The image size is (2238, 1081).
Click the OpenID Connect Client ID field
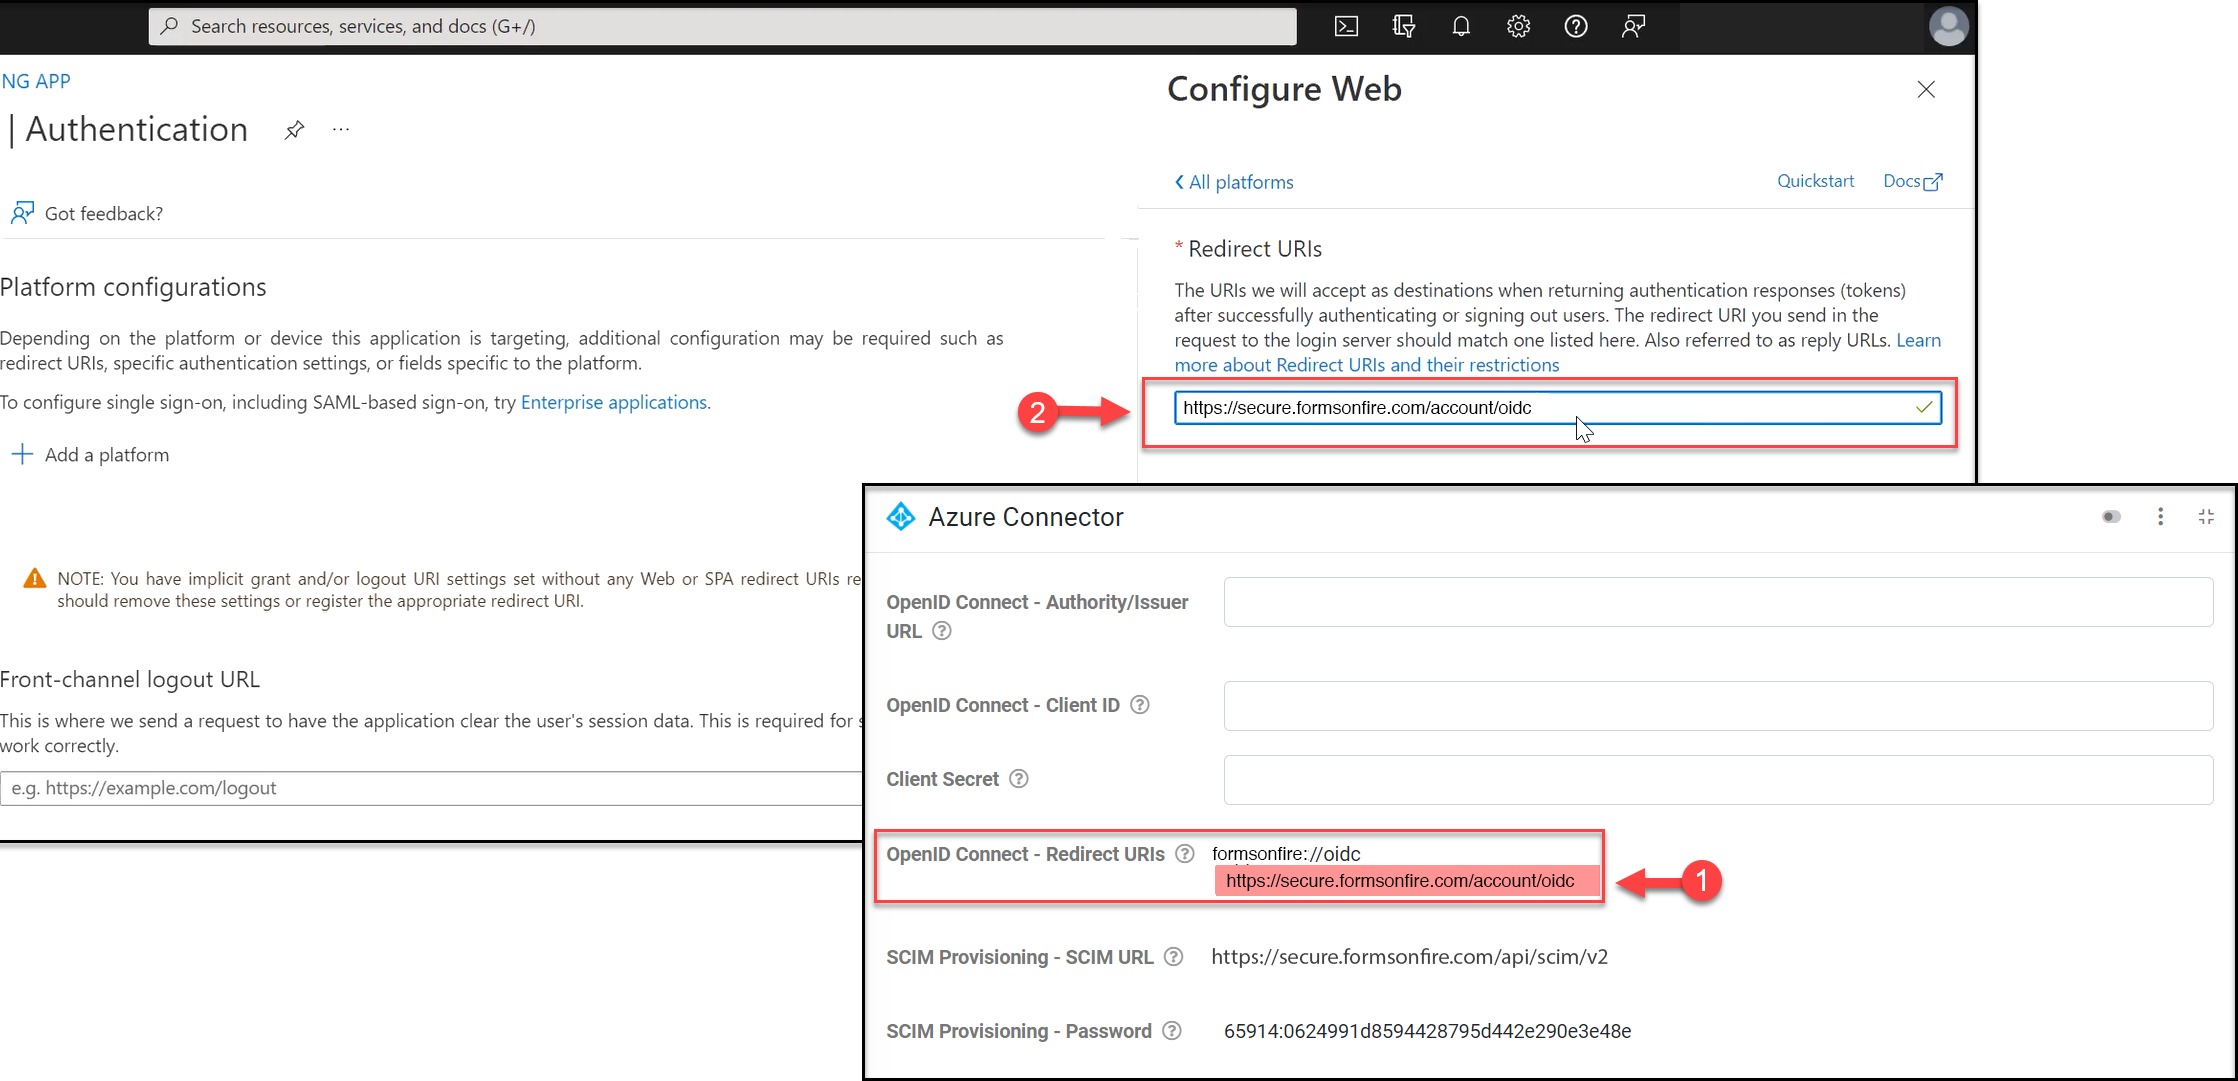click(1717, 706)
